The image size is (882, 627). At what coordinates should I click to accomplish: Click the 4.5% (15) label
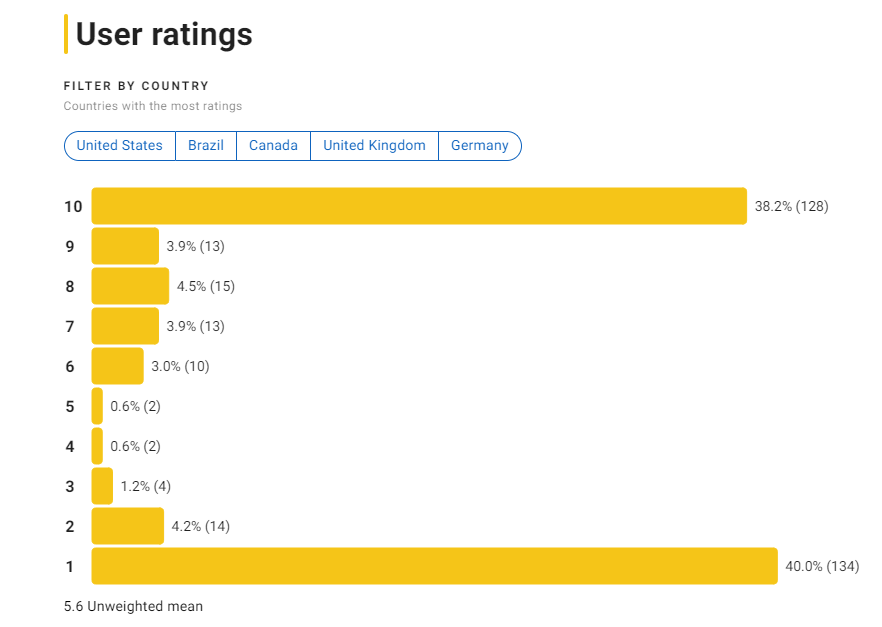tap(205, 287)
